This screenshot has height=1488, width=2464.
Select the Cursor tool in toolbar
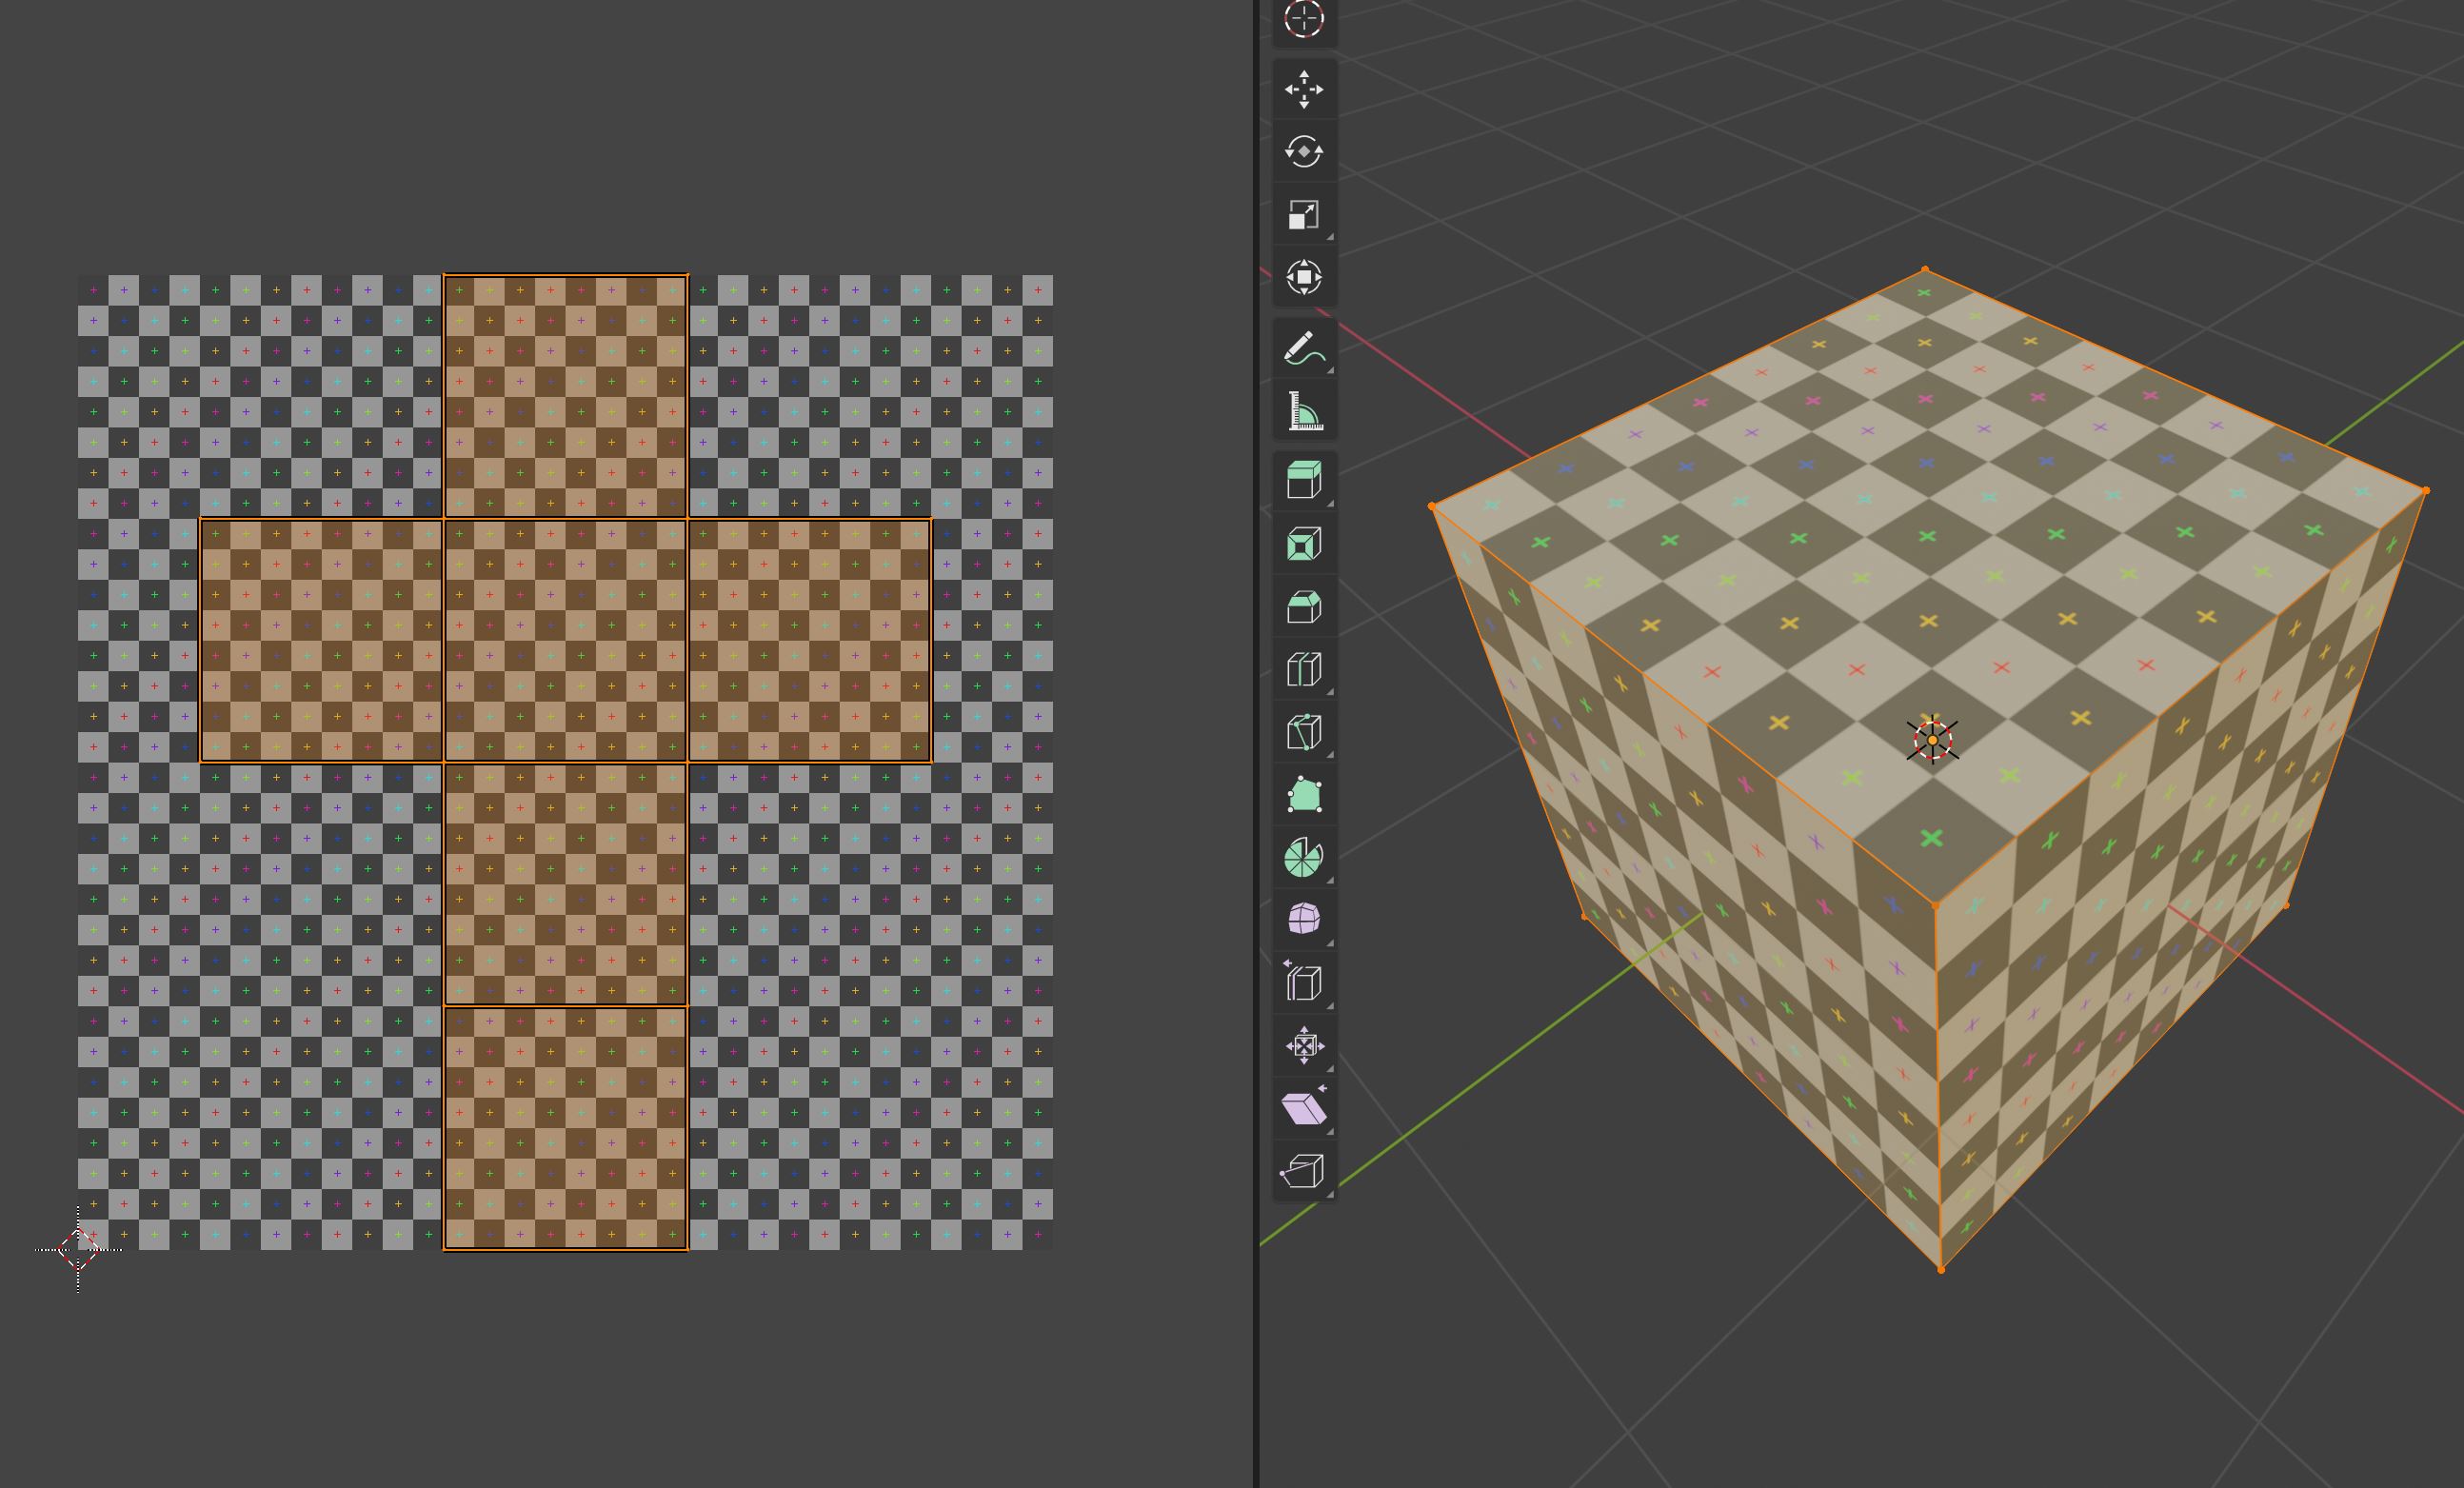pyautogui.click(x=1304, y=20)
